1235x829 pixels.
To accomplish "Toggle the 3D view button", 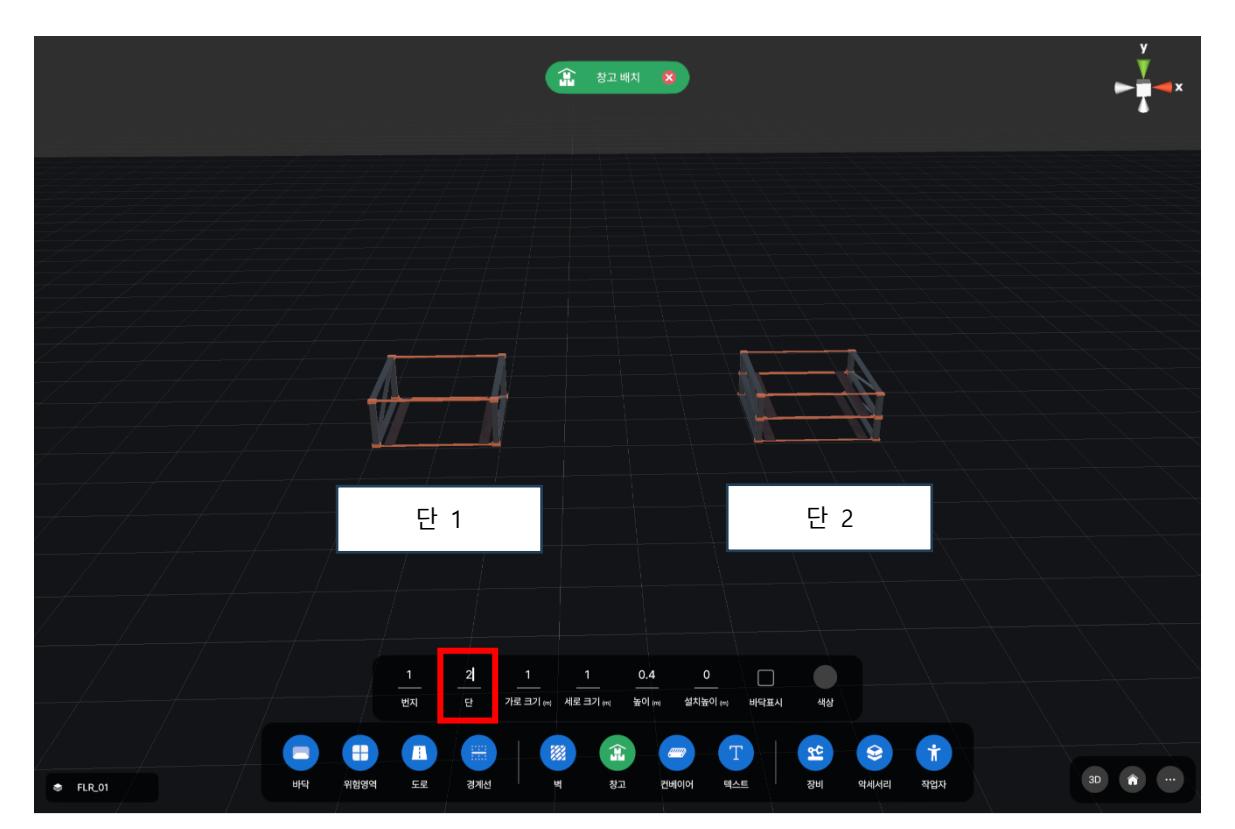I will (1095, 778).
